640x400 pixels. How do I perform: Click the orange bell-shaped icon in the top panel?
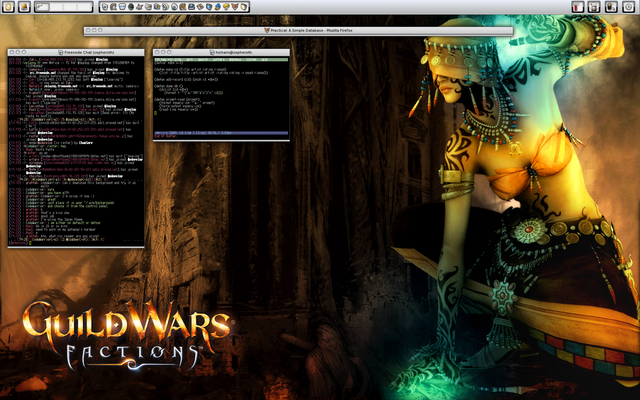point(24,7)
